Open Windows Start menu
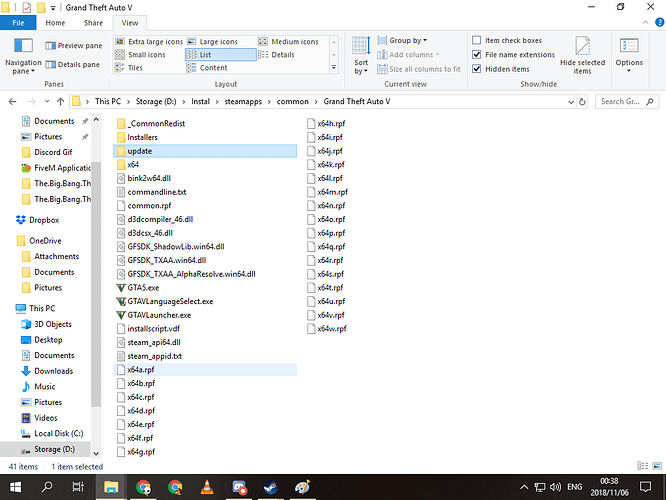This screenshot has width=666, height=500. click(15, 487)
